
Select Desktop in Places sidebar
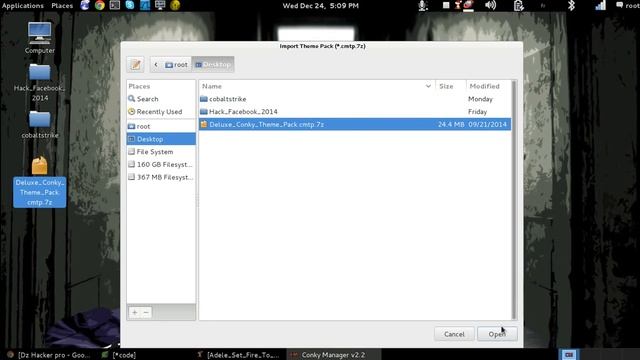161,139
